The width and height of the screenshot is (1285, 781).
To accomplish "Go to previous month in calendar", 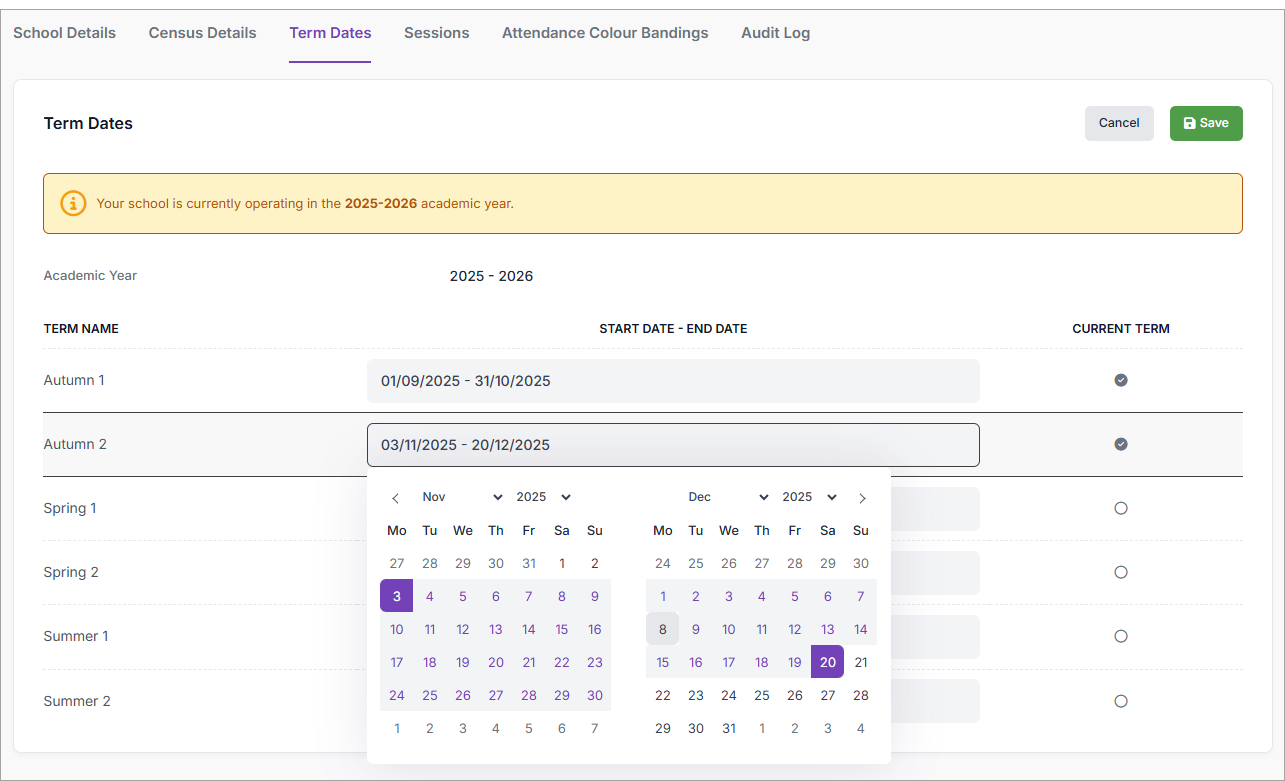I will pyautogui.click(x=396, y=498).
